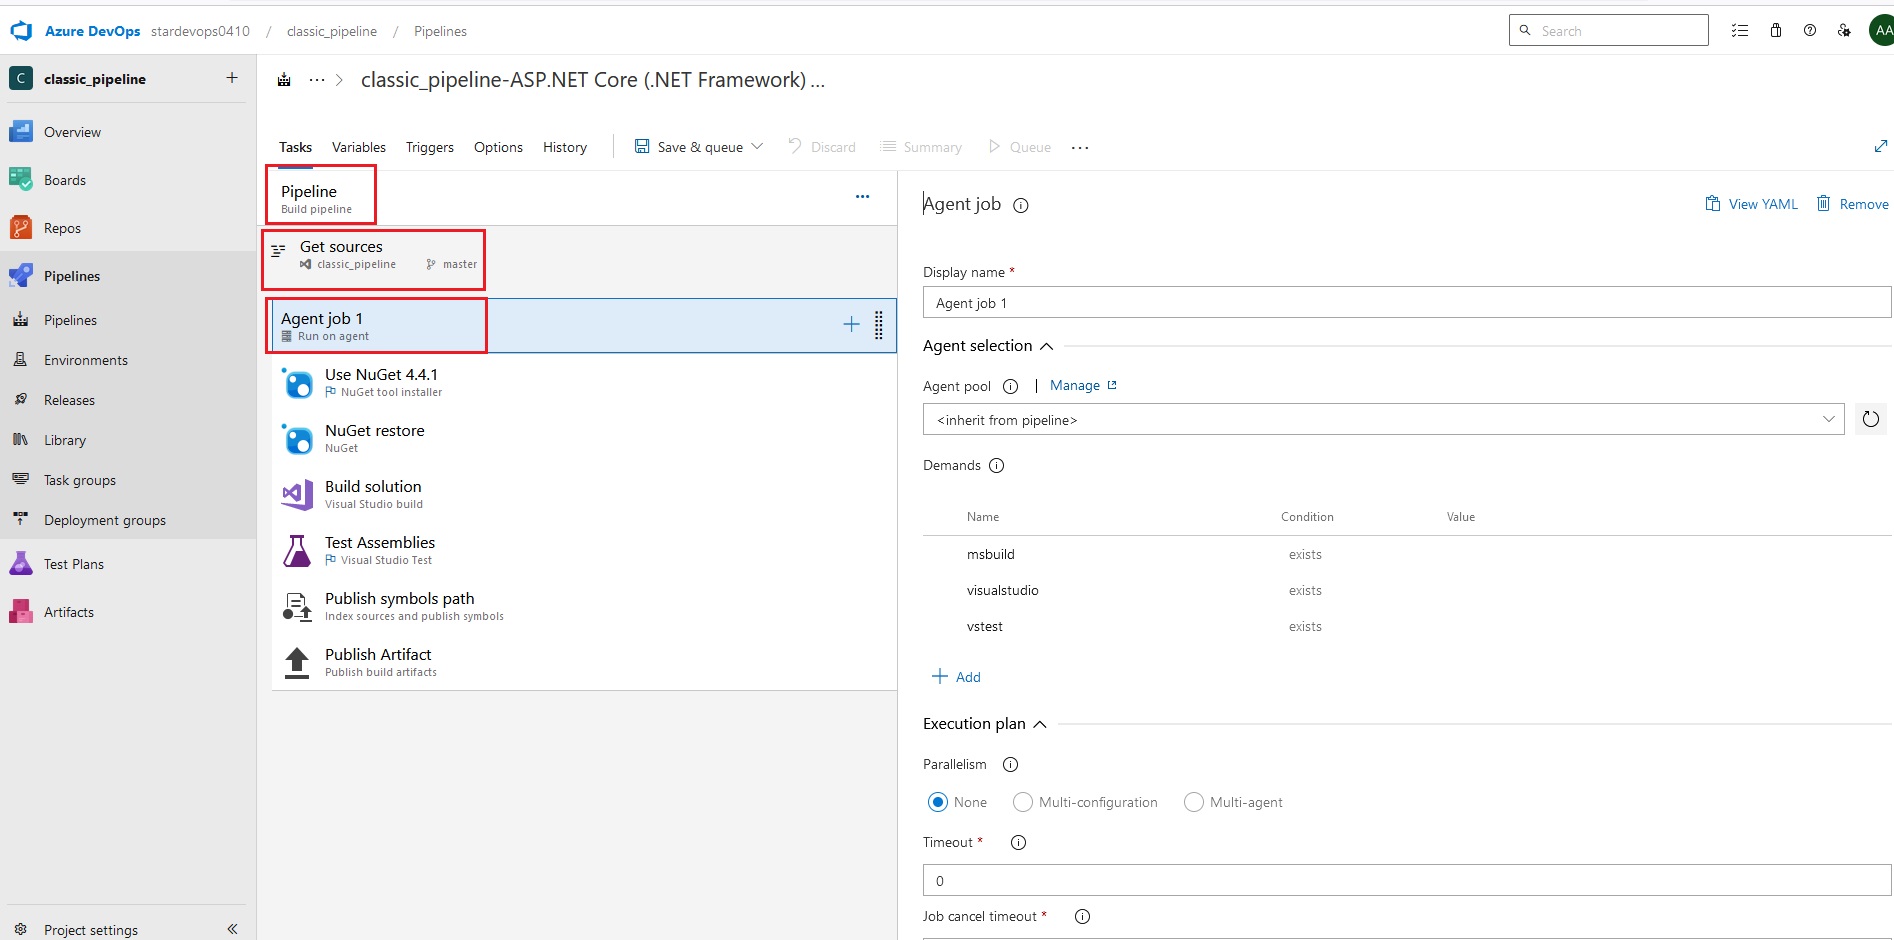Select the Publish Artifact task
Screen dimensions: 1894x940
pos(584,662)
